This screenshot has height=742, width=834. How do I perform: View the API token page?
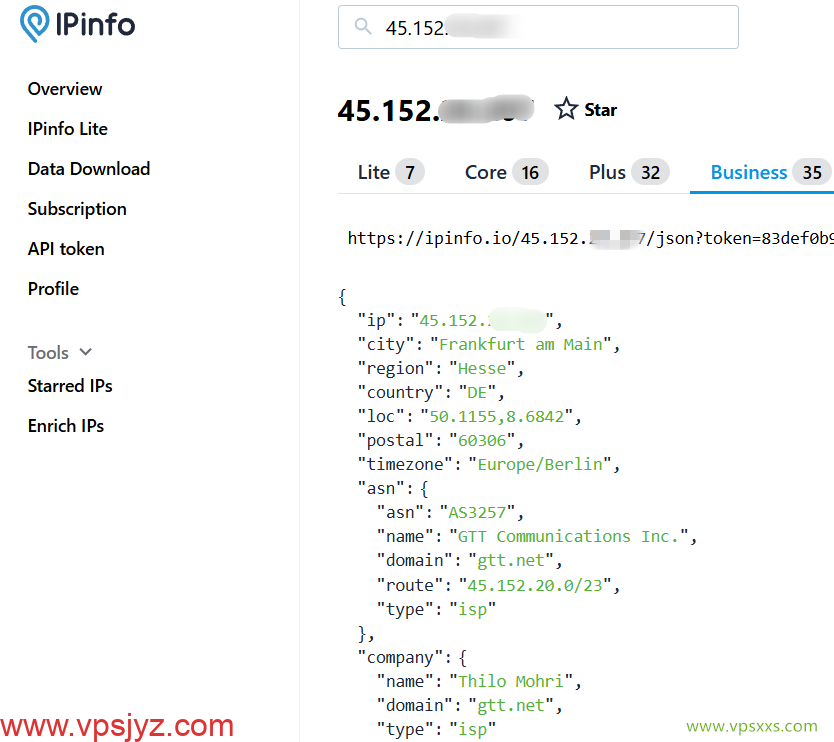(66, 249)
